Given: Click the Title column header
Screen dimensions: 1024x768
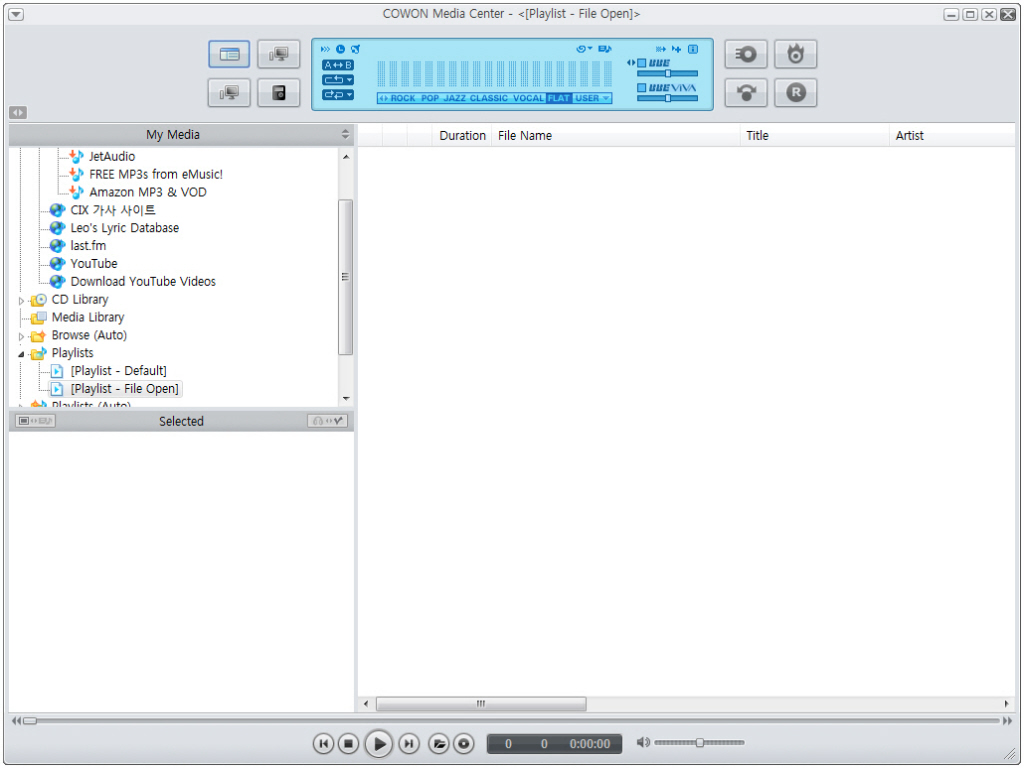Looking at the screenshot, I should [x=814, y=135].
